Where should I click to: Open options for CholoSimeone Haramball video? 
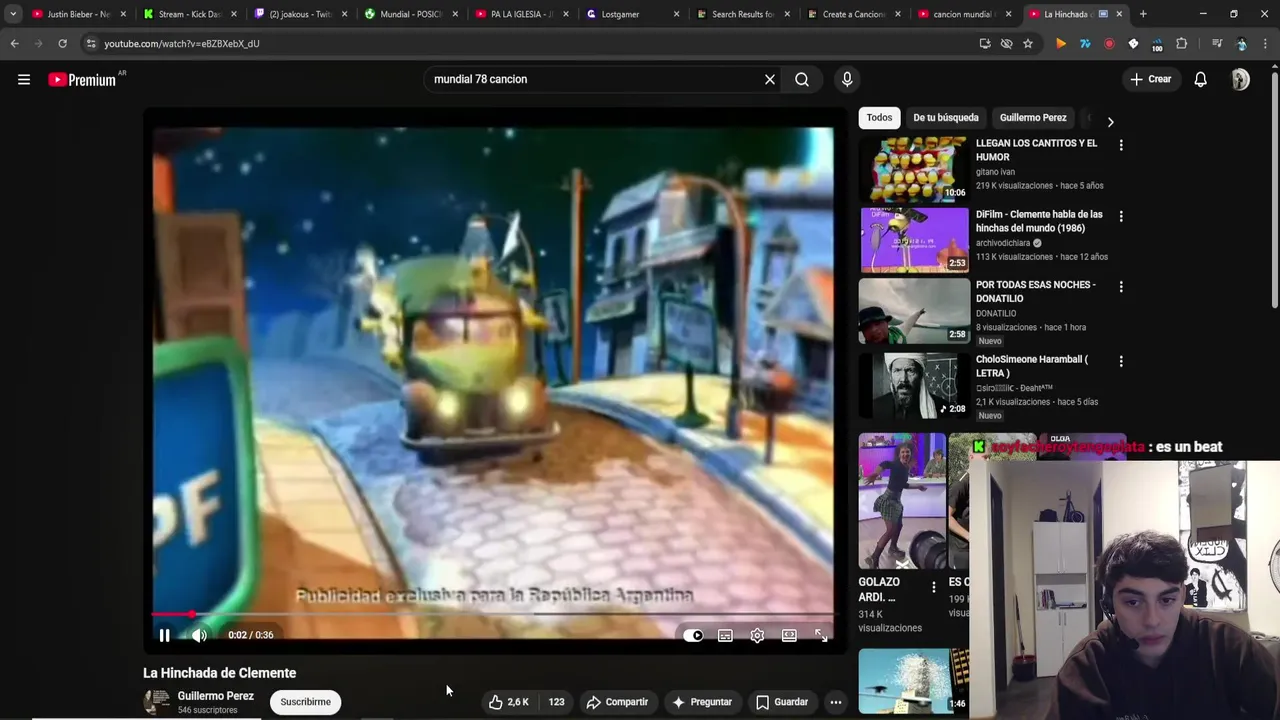point(1121,361)
